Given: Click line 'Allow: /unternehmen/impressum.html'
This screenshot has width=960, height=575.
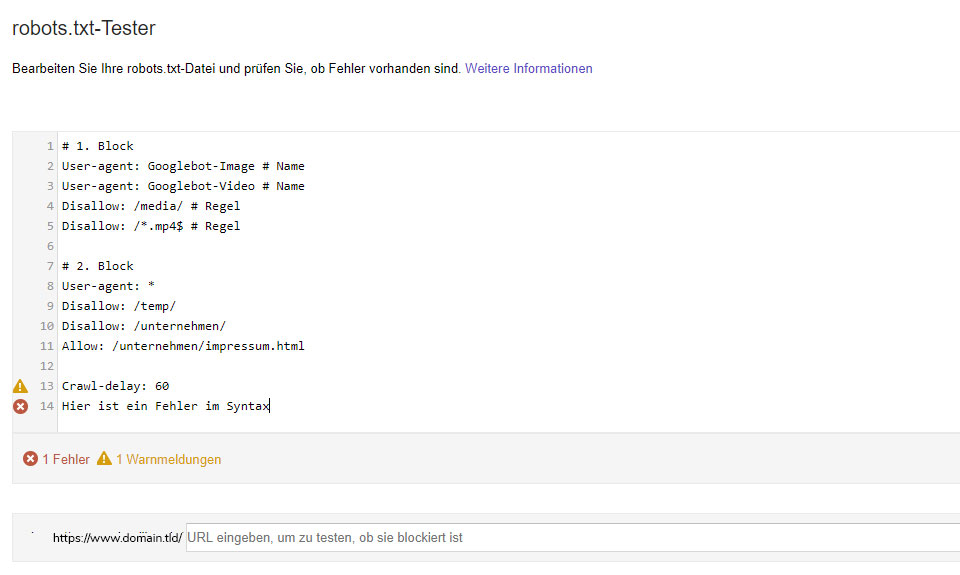Looking at the screenshot, I should coord(183,346).
